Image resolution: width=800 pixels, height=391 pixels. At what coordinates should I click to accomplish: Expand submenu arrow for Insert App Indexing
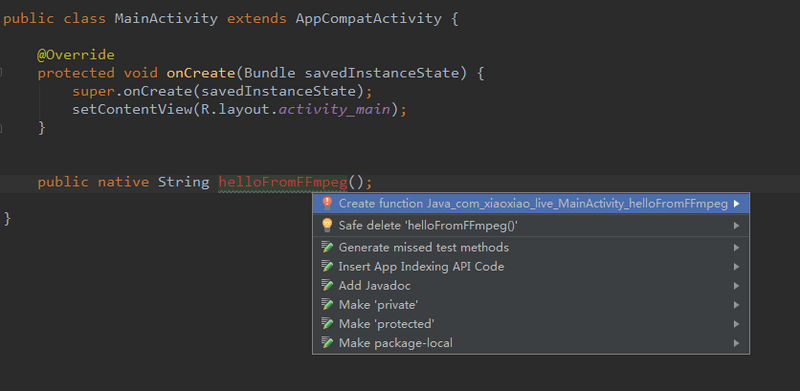click(736, 266)
